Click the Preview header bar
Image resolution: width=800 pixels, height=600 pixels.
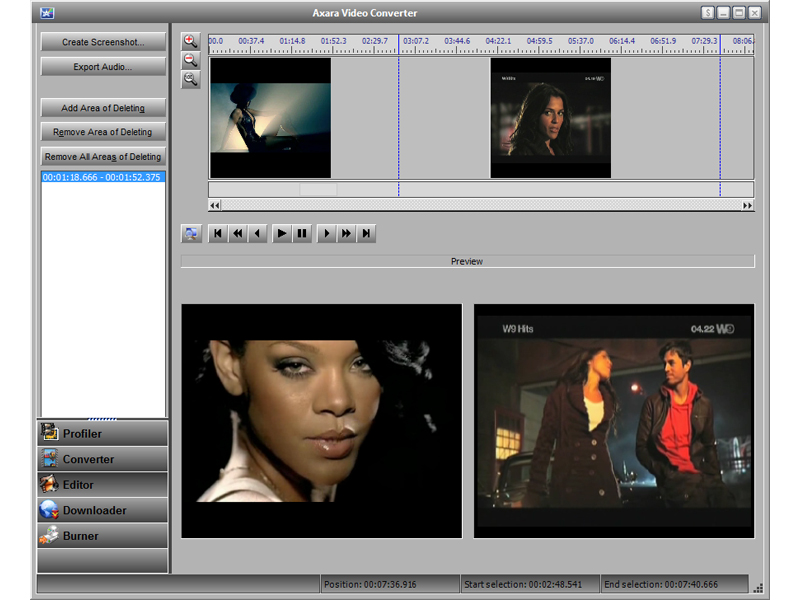467,261
